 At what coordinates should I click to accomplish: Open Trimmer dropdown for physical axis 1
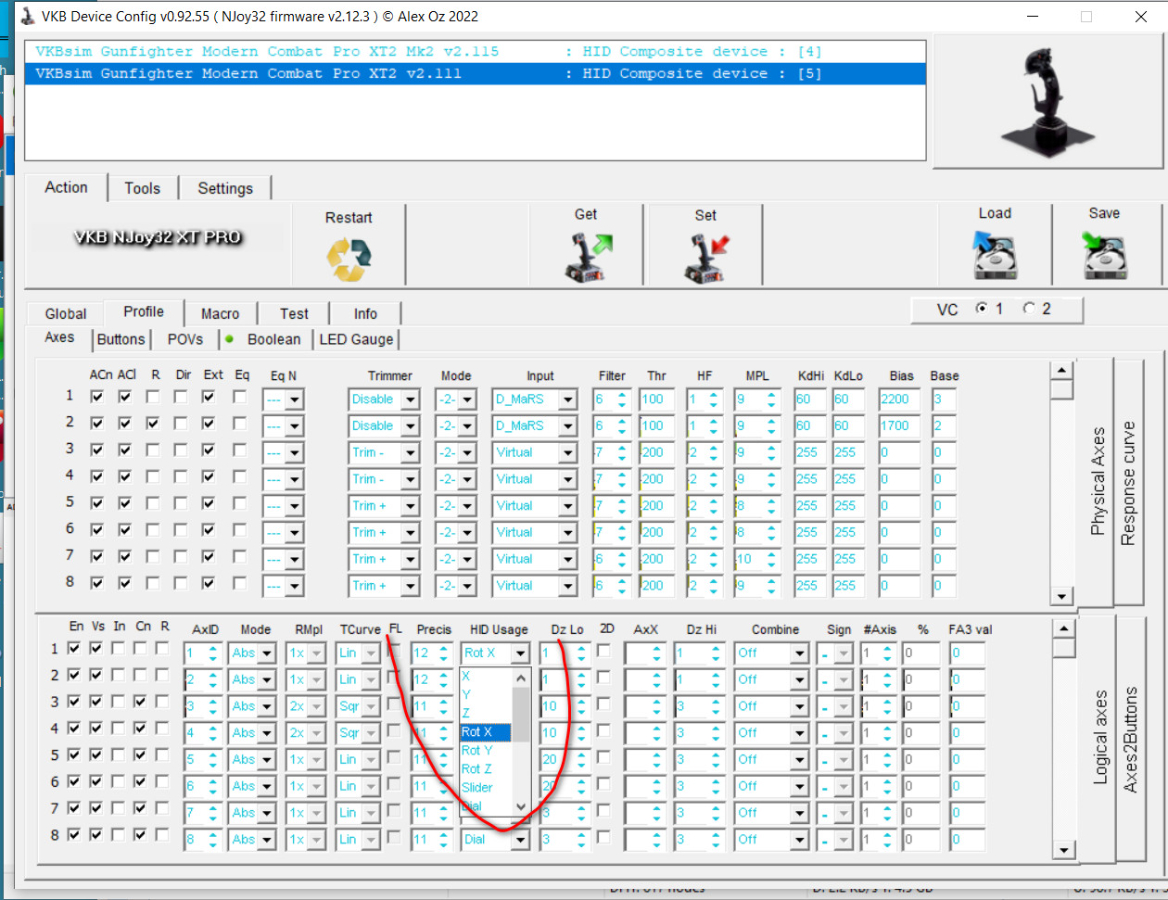[x=410, y=400]
